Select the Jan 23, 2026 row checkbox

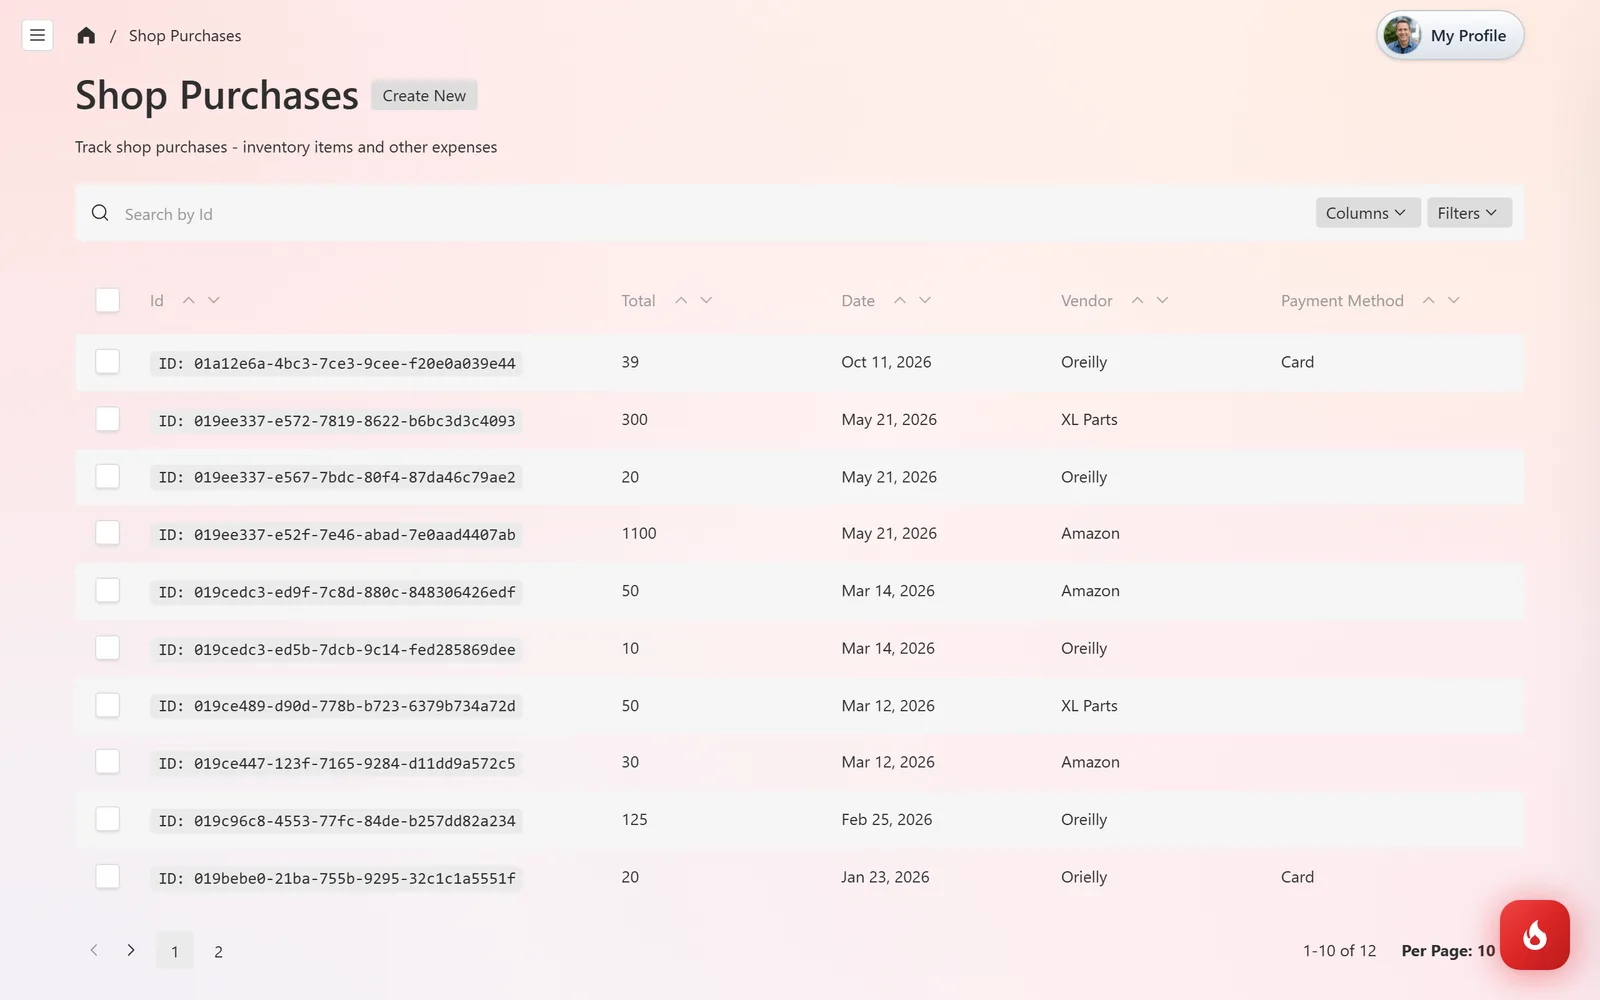(107, 876)
